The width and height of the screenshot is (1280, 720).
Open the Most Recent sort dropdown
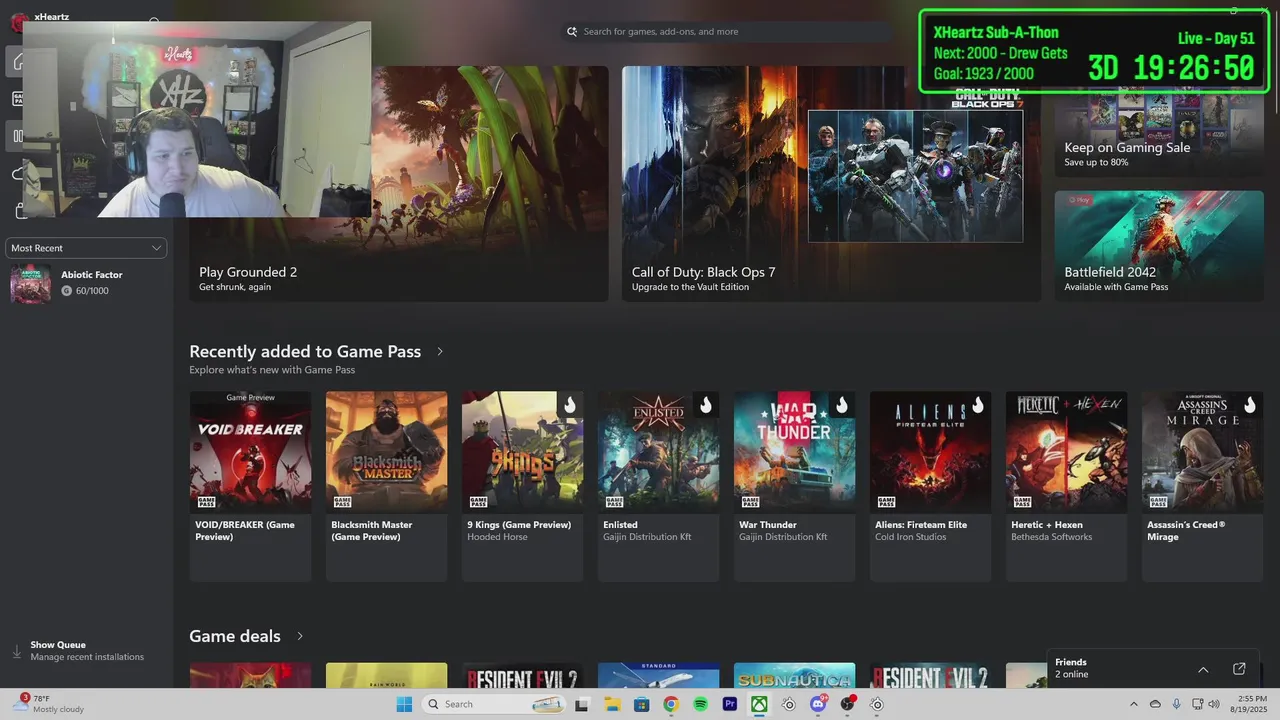86,248
